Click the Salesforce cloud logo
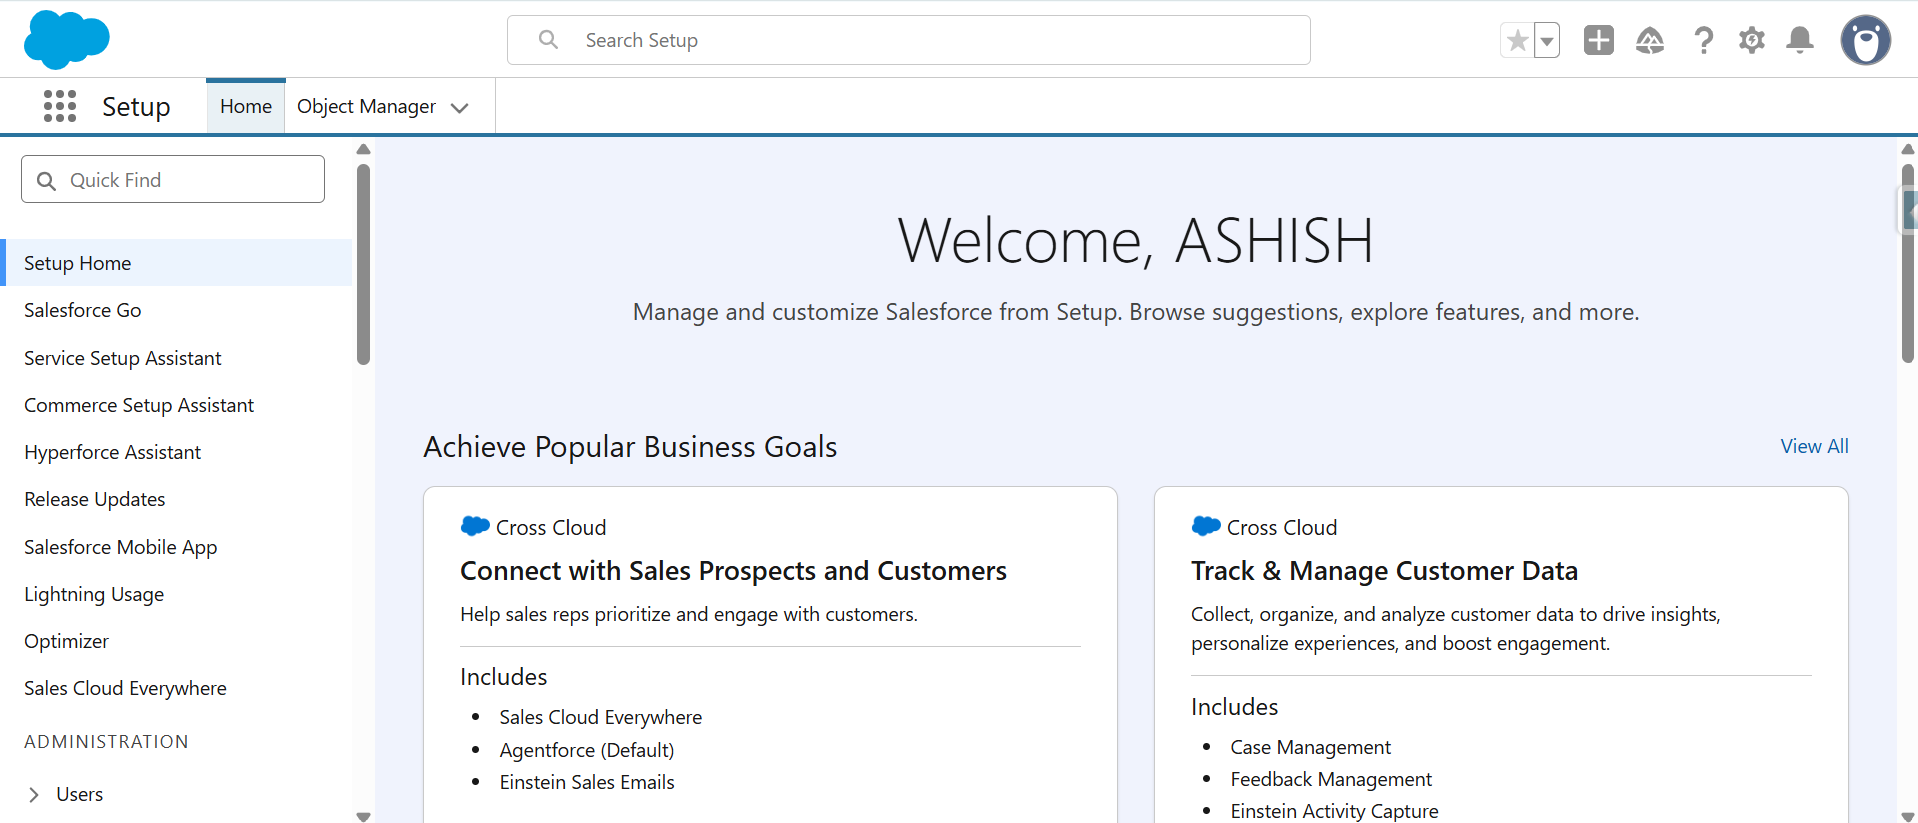 [66, 40]
